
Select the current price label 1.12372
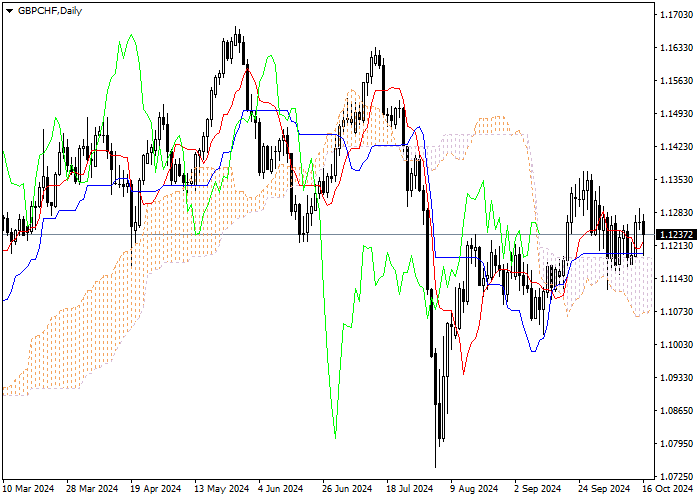[676, 234]
